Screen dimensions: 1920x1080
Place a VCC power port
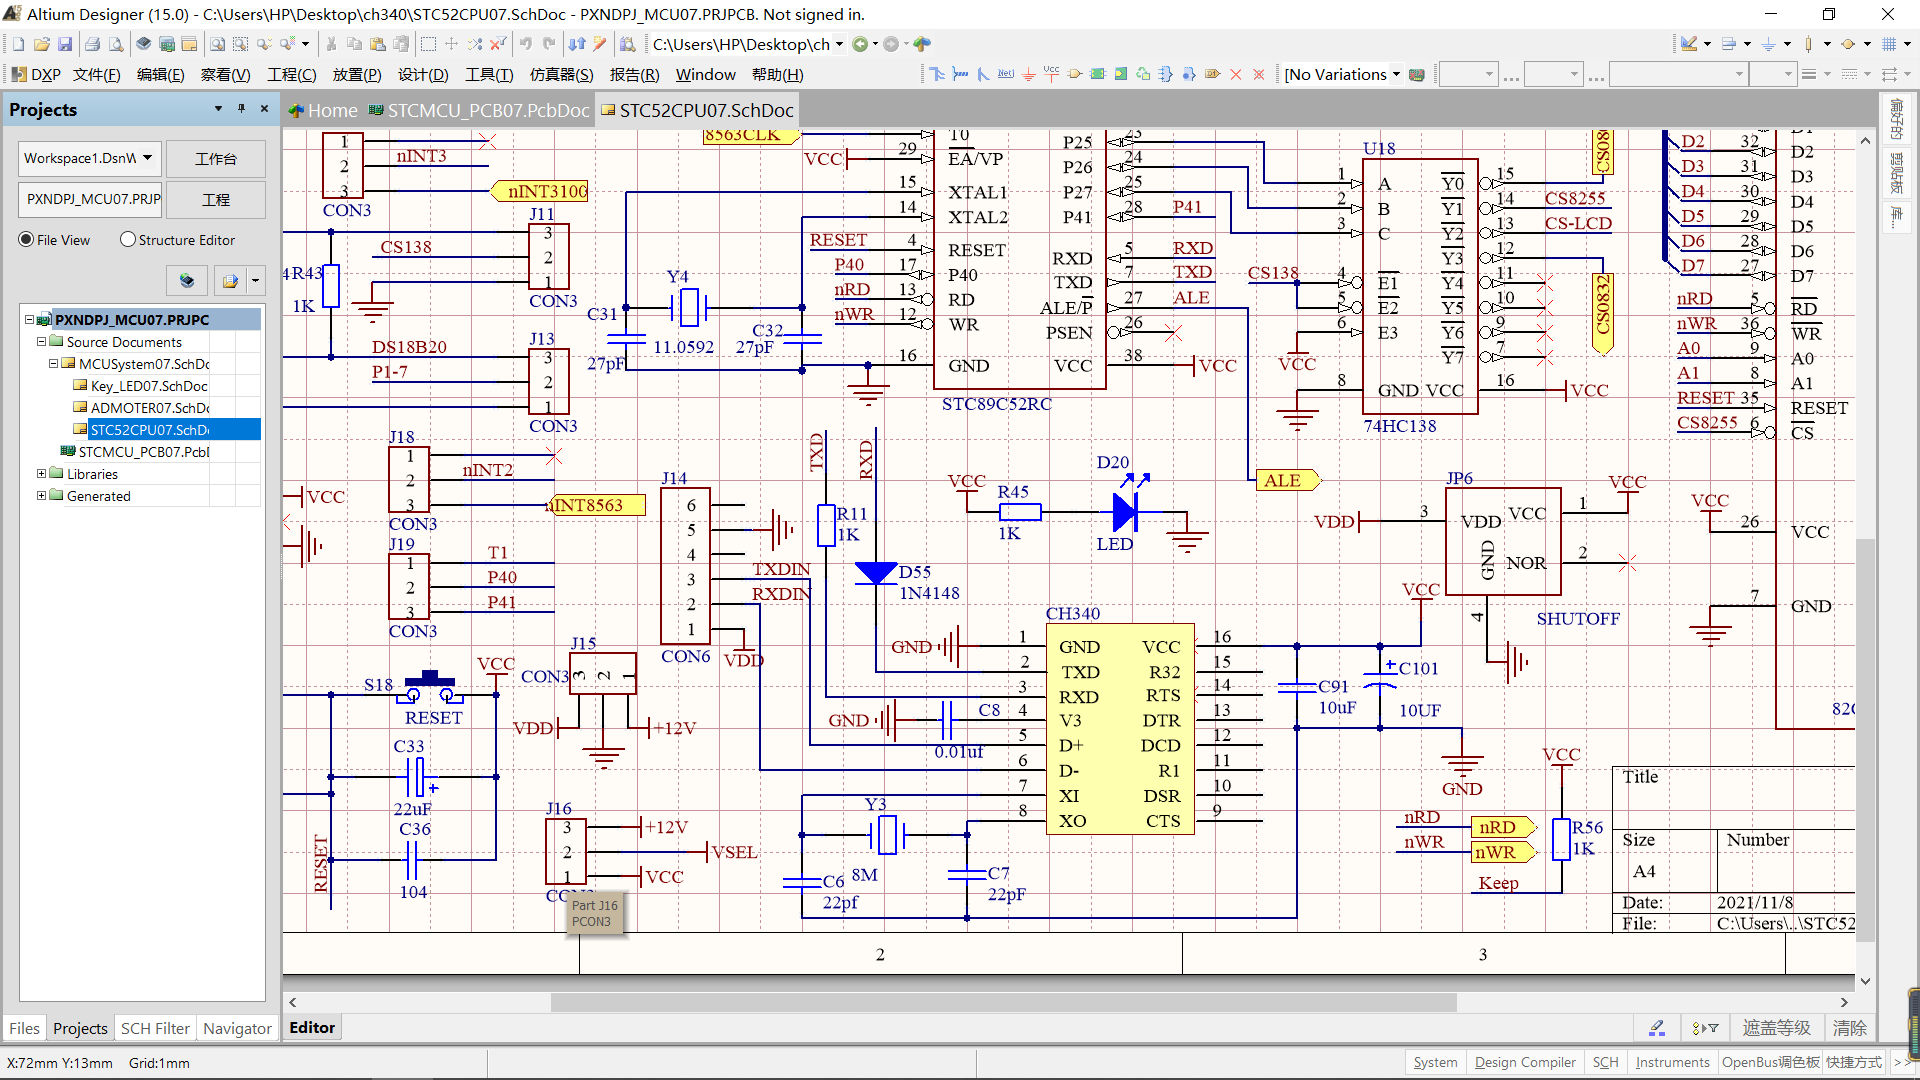point(1052,74)
